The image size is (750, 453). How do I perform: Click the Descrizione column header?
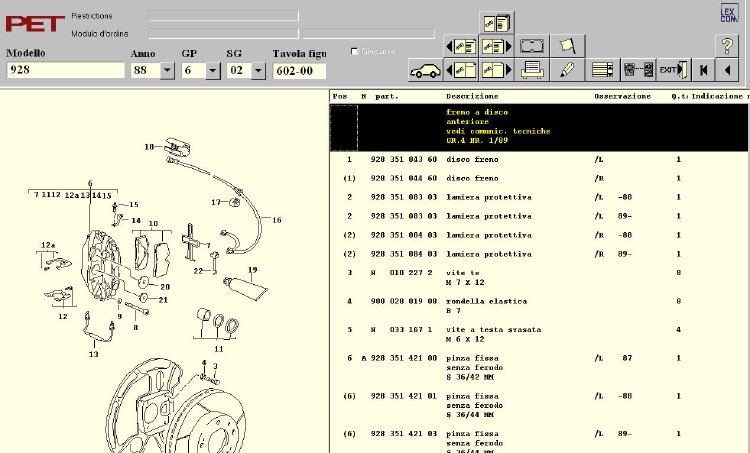tap(472, 96)
